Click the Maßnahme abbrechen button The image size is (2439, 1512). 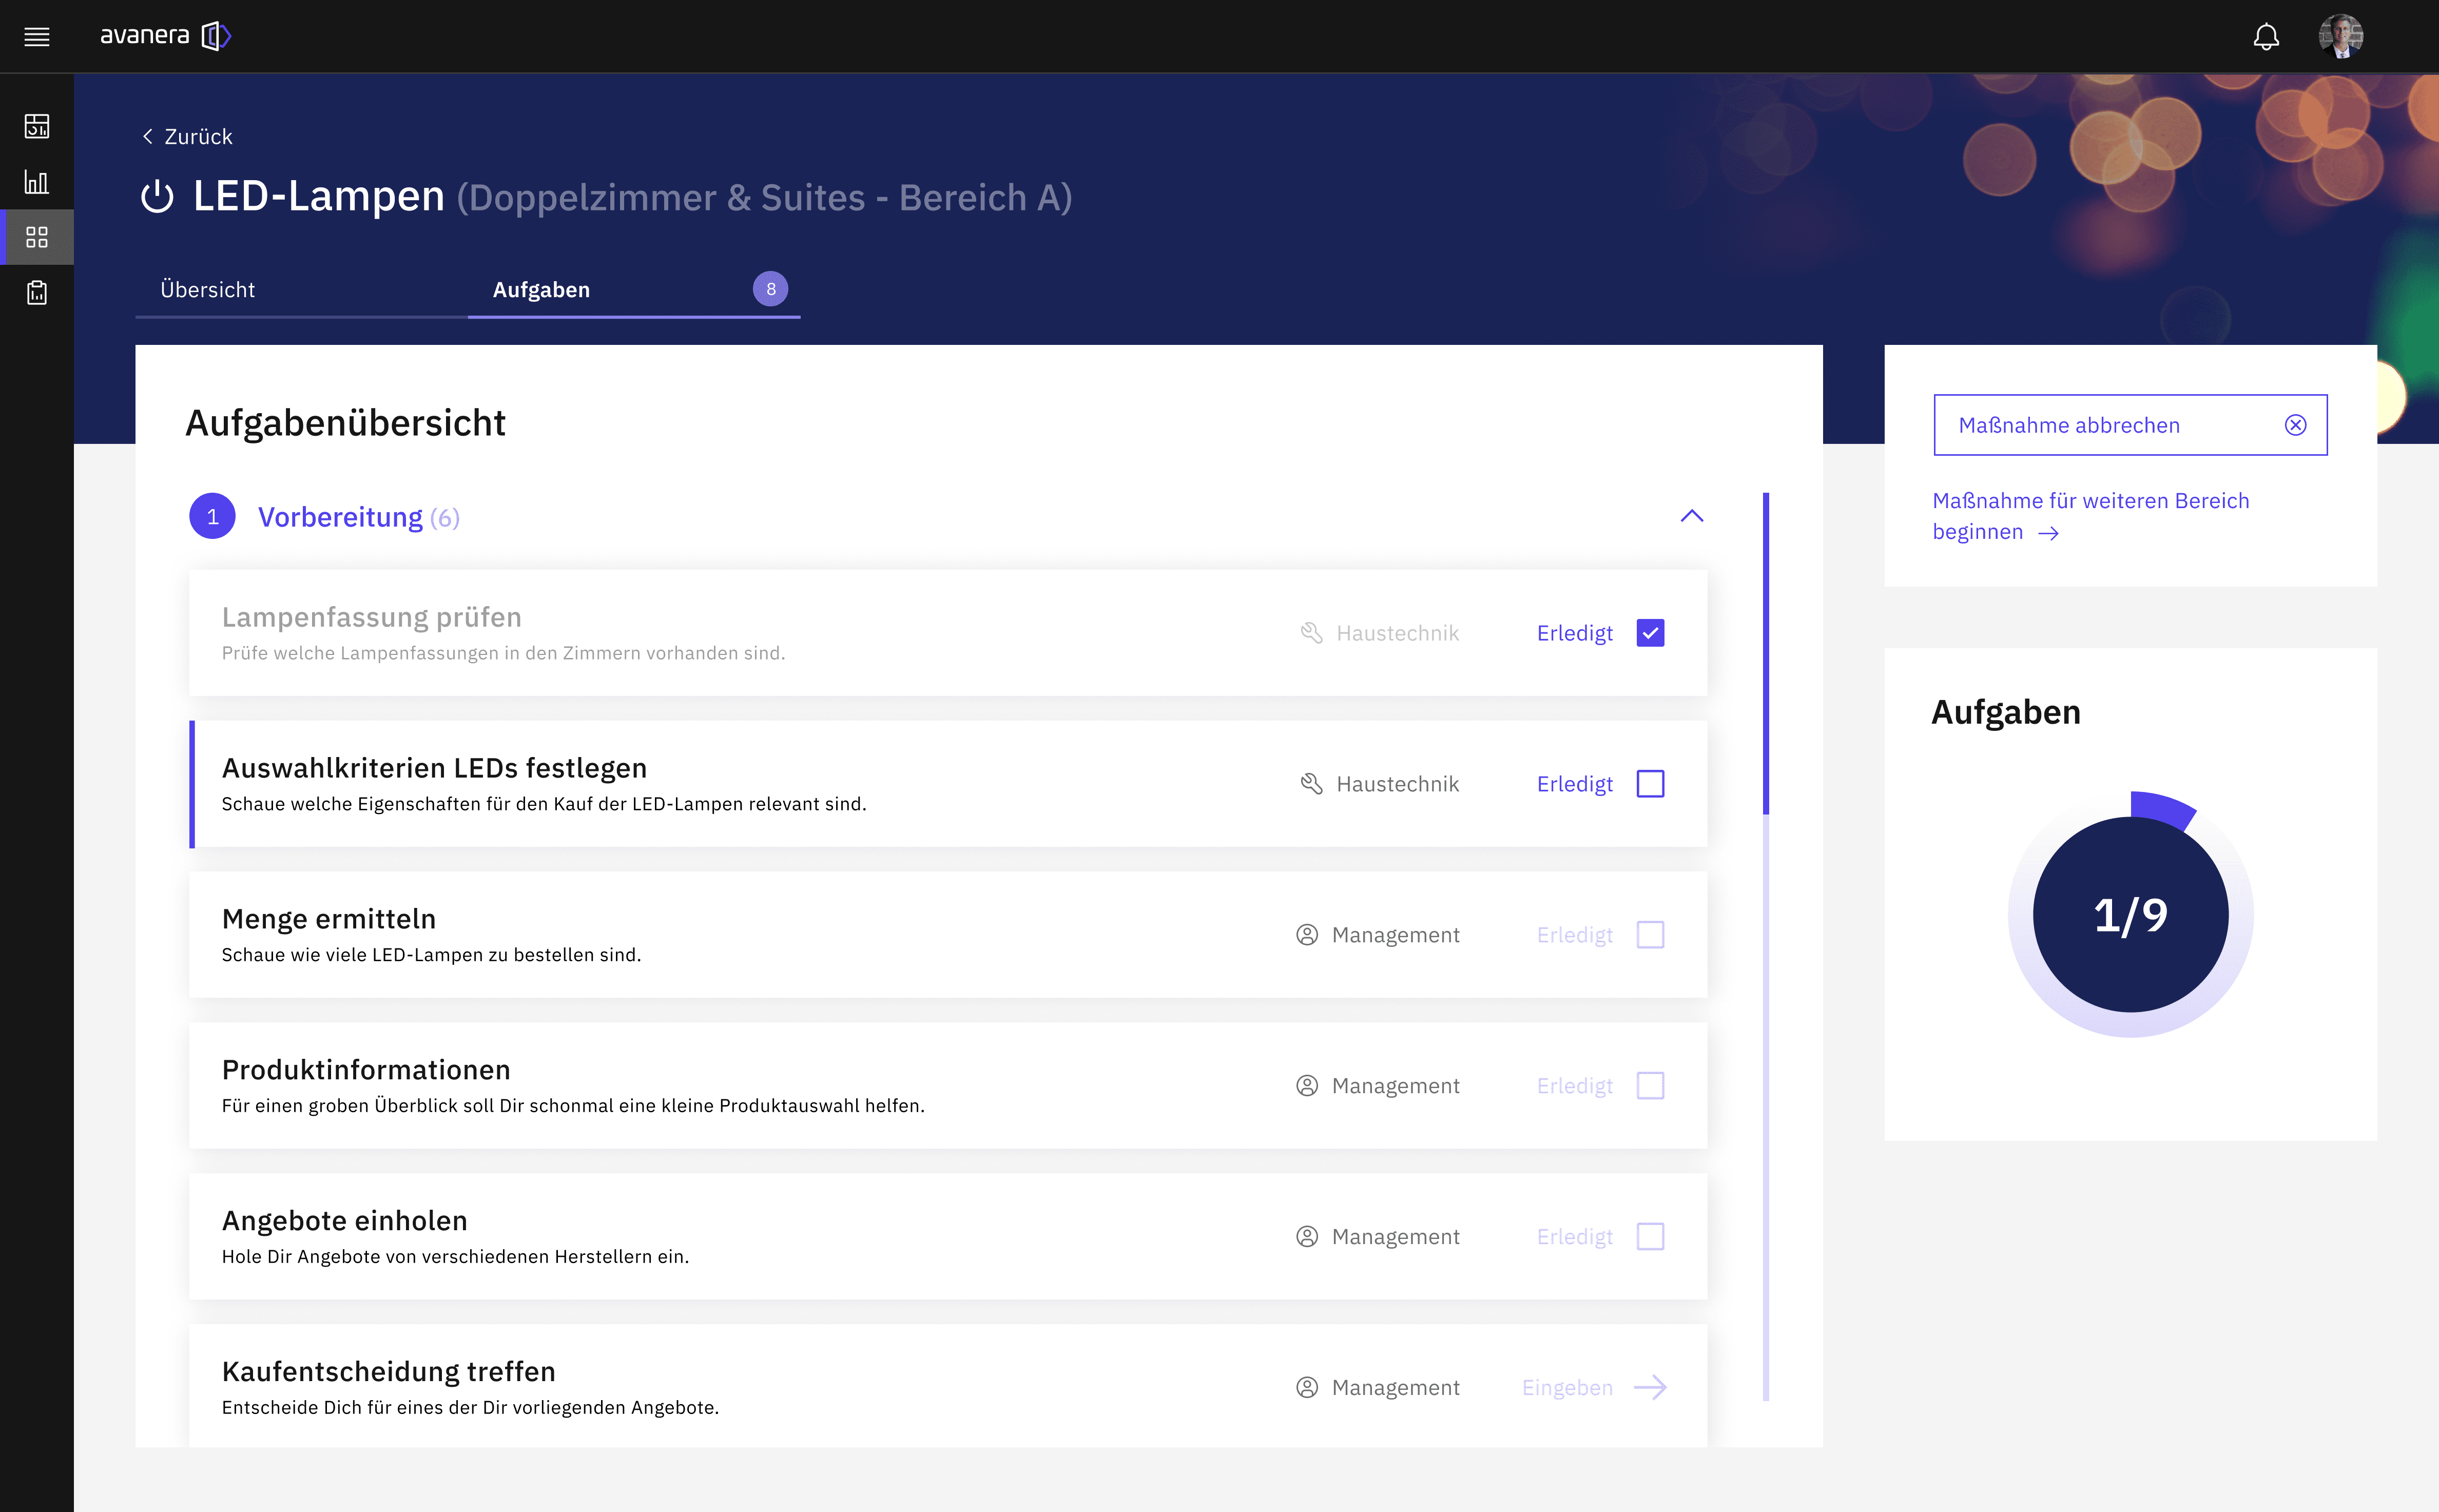click(x=2130, y=425)
